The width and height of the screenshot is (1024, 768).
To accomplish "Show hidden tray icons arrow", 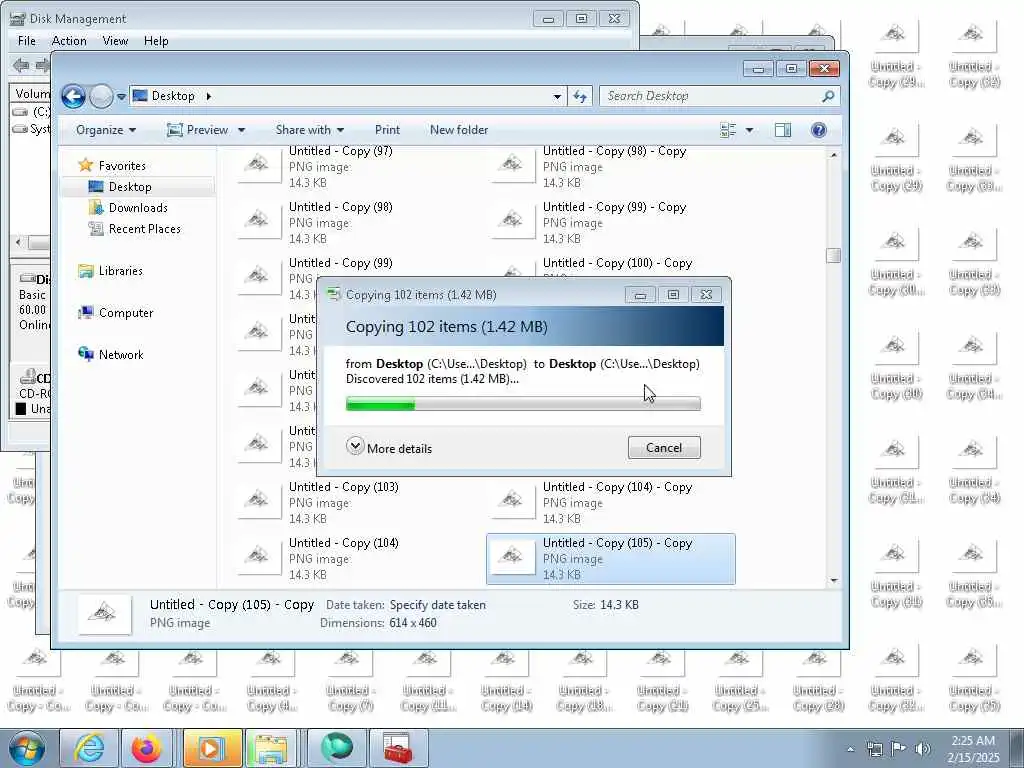I will tap(850, 749).
